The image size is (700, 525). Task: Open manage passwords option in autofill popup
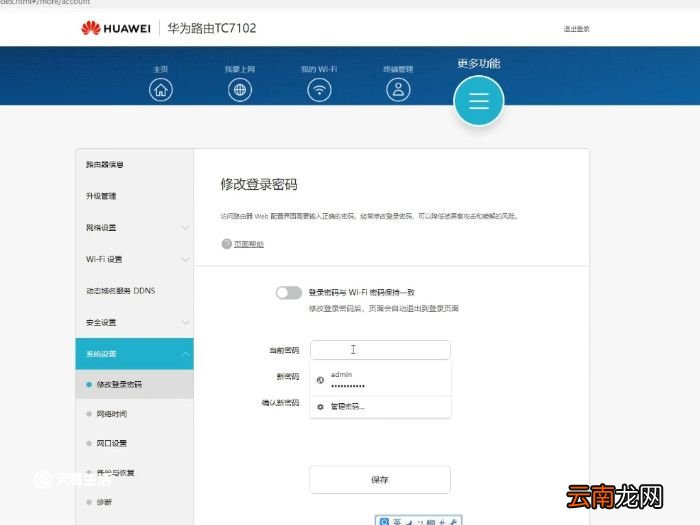(x=380, y=407)
